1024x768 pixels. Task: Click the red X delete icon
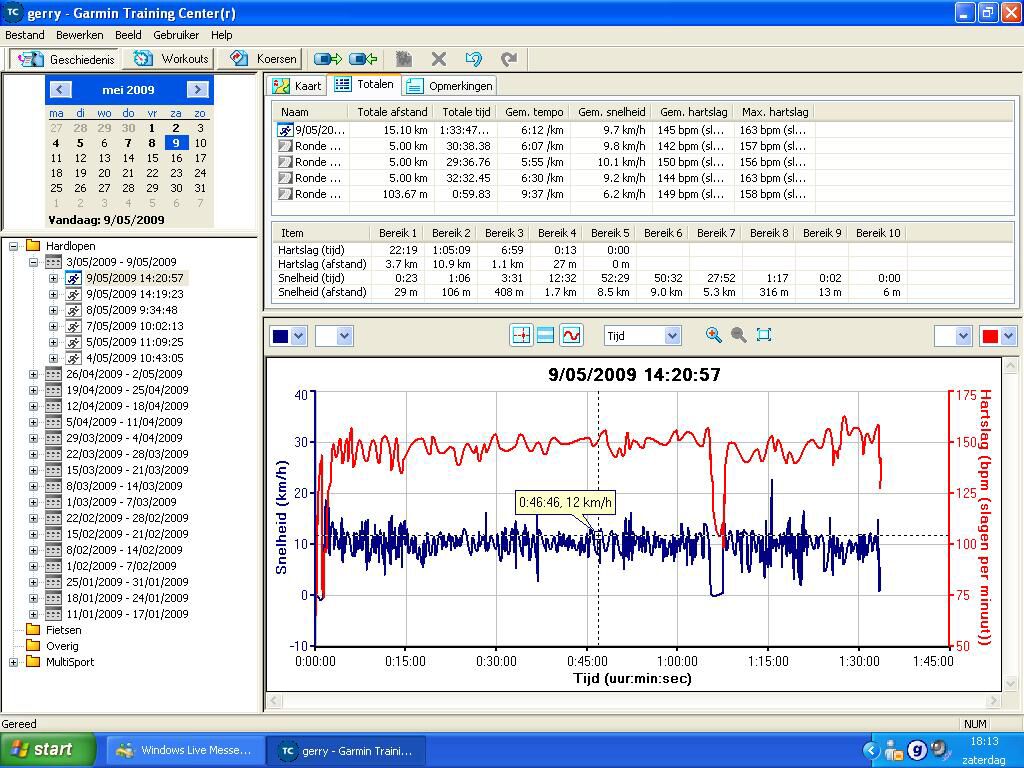(x=439, y=59)
